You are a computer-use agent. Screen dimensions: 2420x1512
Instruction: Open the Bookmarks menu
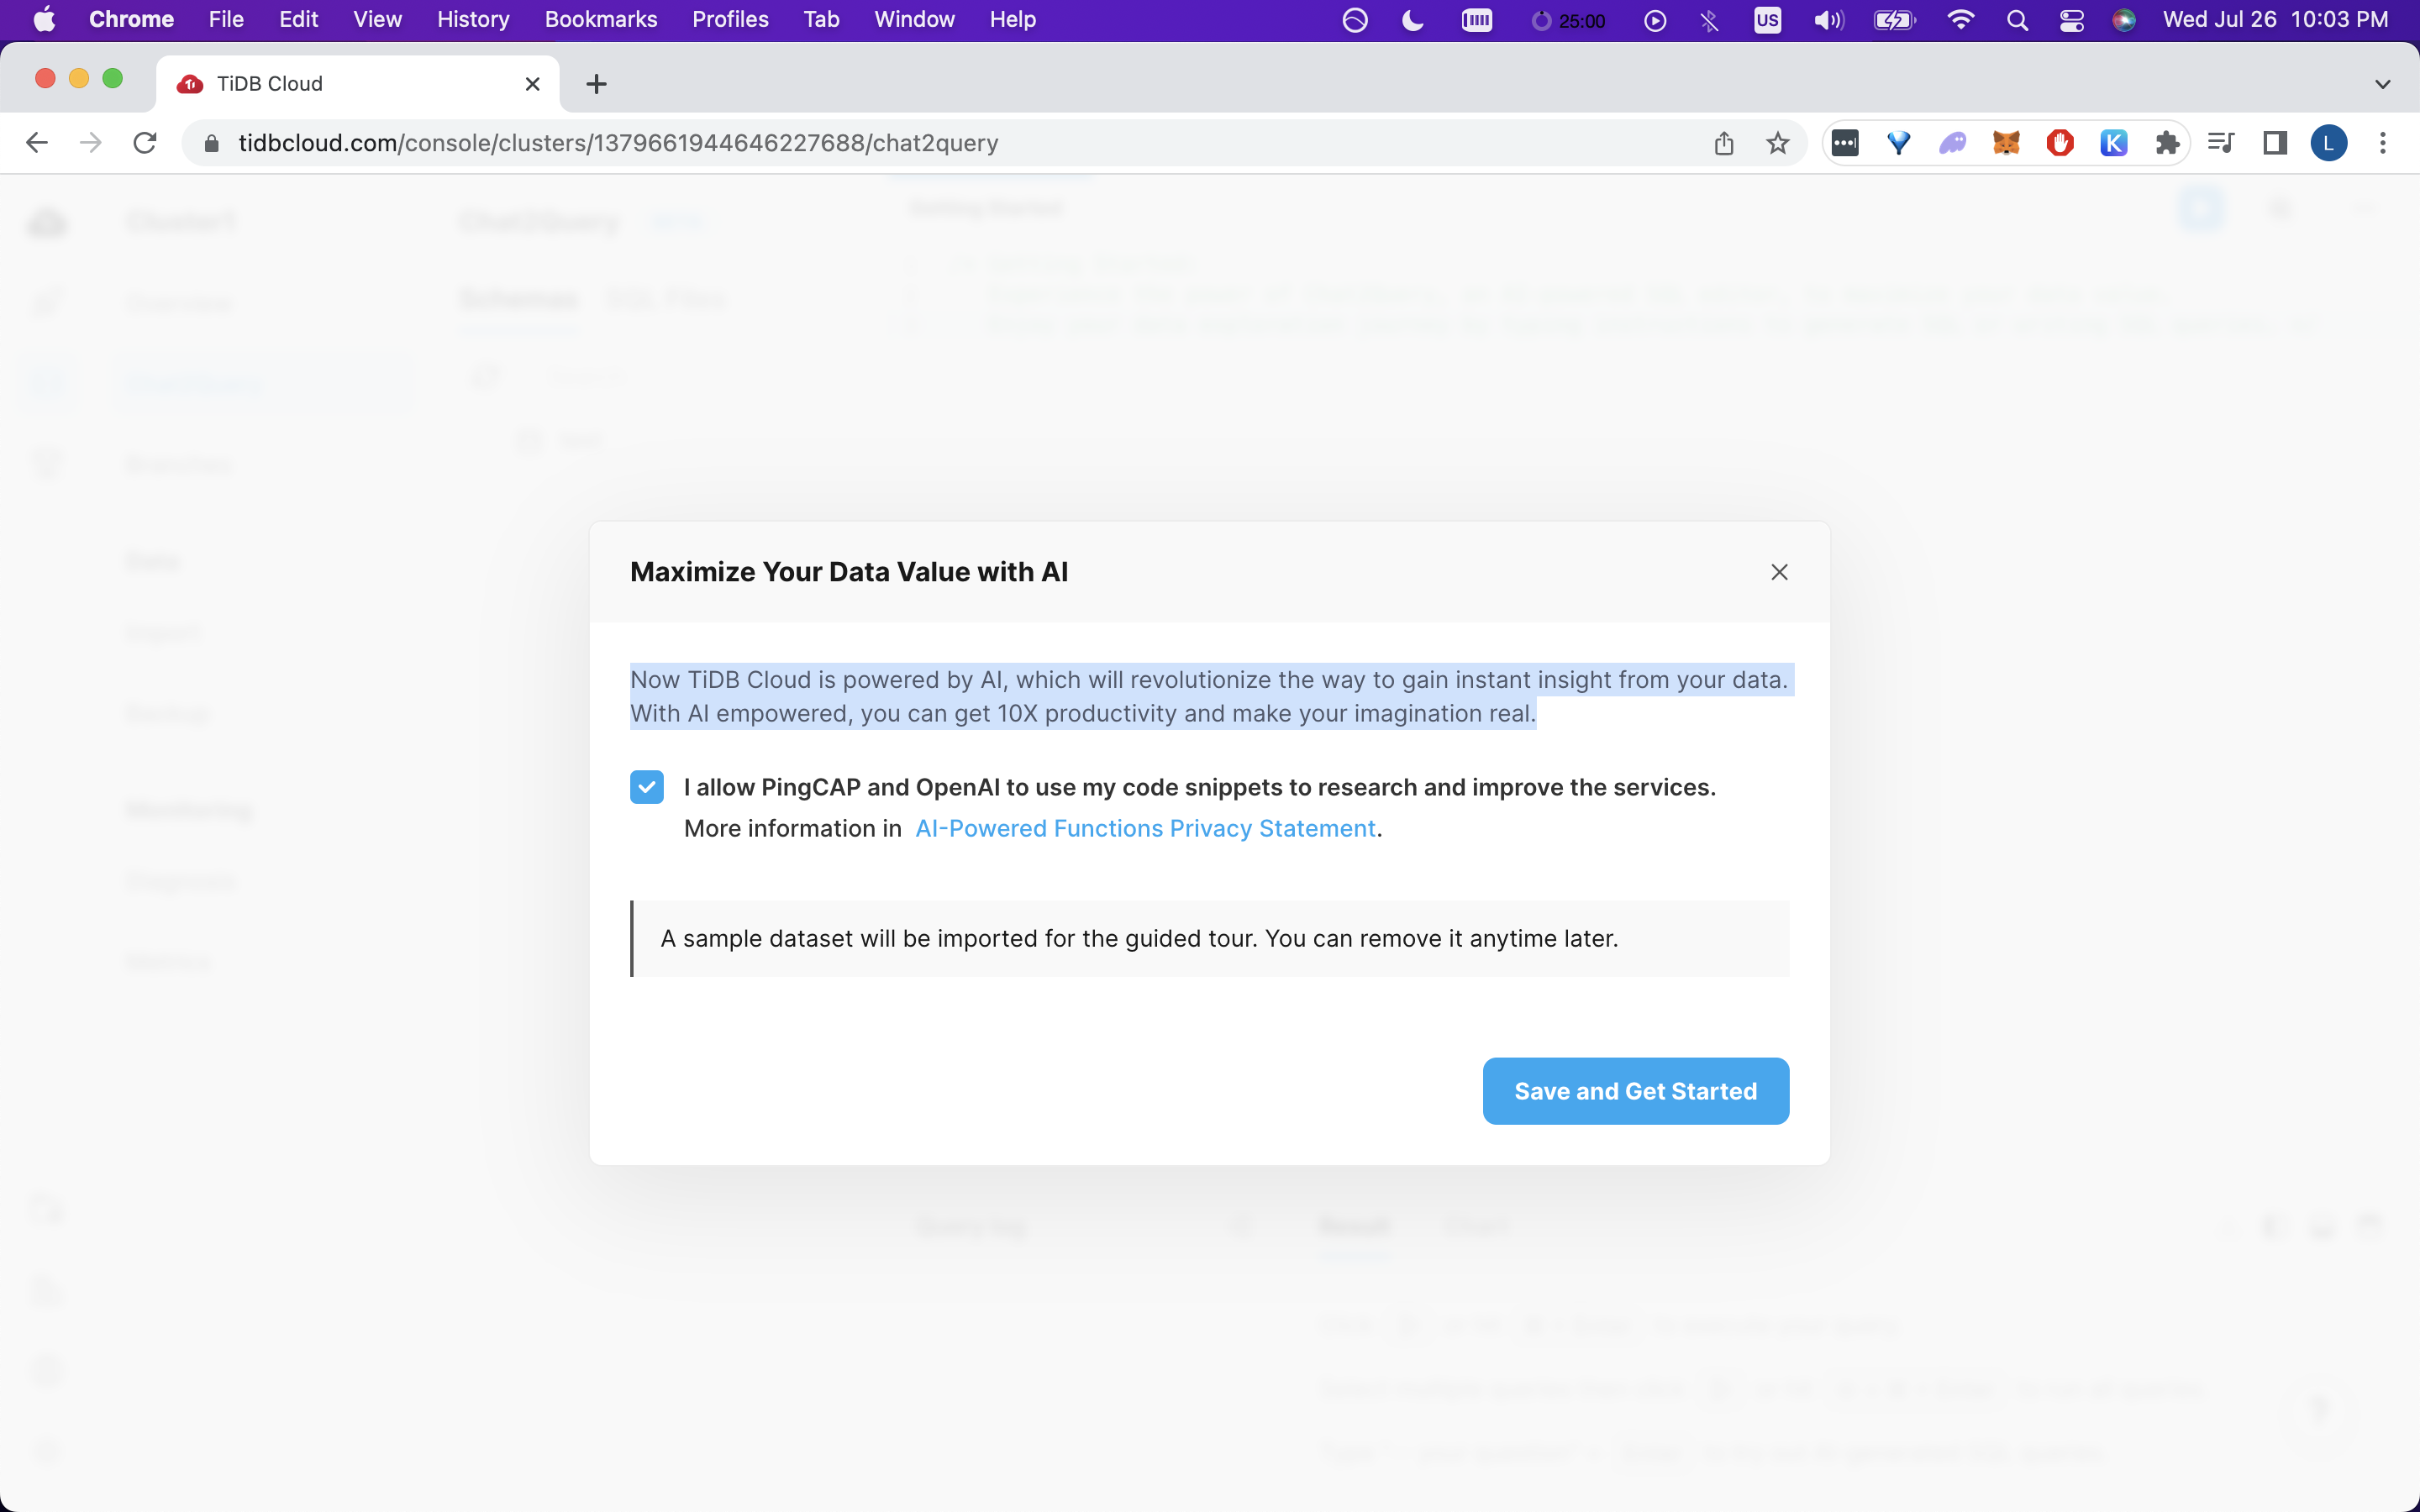pyautogui.click(x=600, y=20)
